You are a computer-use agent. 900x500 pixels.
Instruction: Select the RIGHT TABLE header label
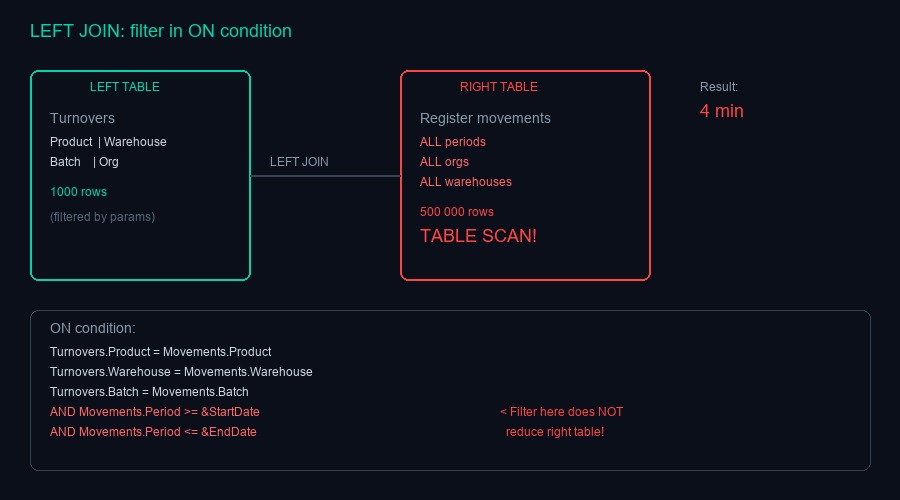pos(499,87)
